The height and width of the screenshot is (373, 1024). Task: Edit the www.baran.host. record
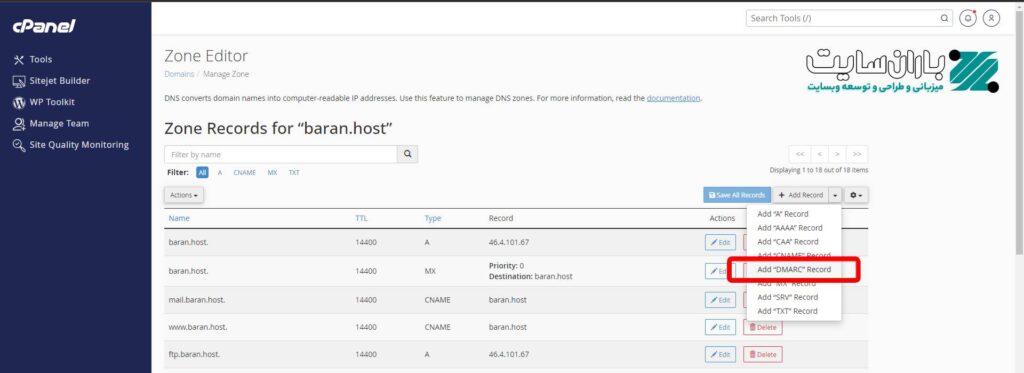pyautogui.click(x=720, y=327)
